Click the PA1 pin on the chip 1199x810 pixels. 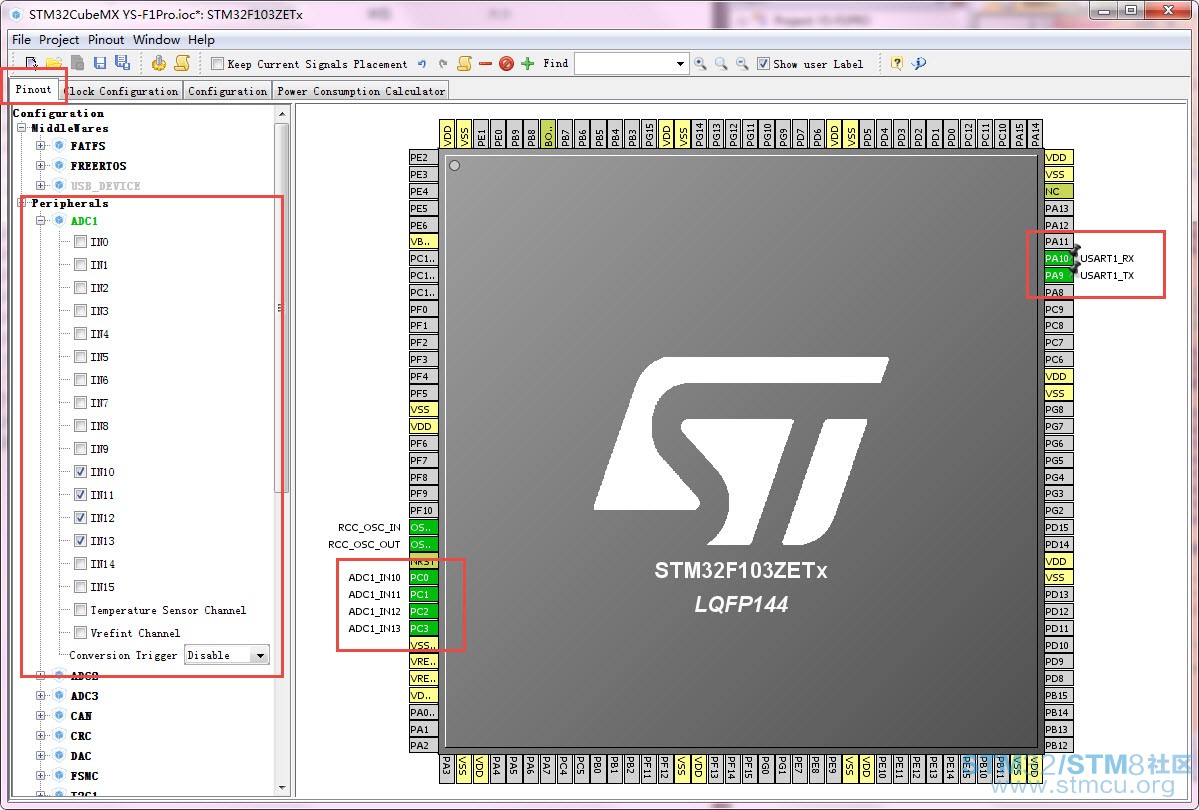[424, 729]
